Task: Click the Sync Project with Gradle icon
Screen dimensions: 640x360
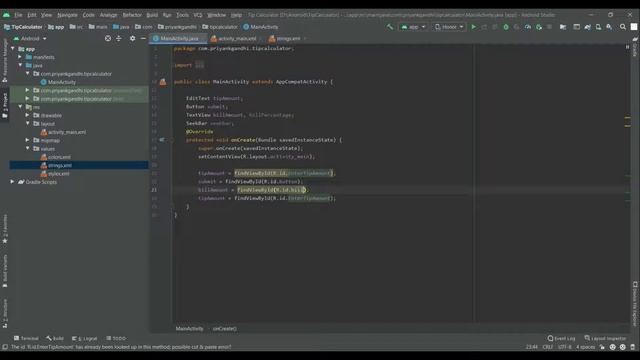Action: click(x=587, y=27)
